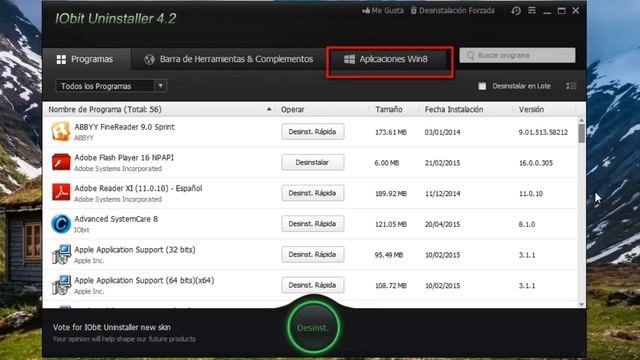
Task: Sort by Versión column header
Action: (x=531, y=109)
